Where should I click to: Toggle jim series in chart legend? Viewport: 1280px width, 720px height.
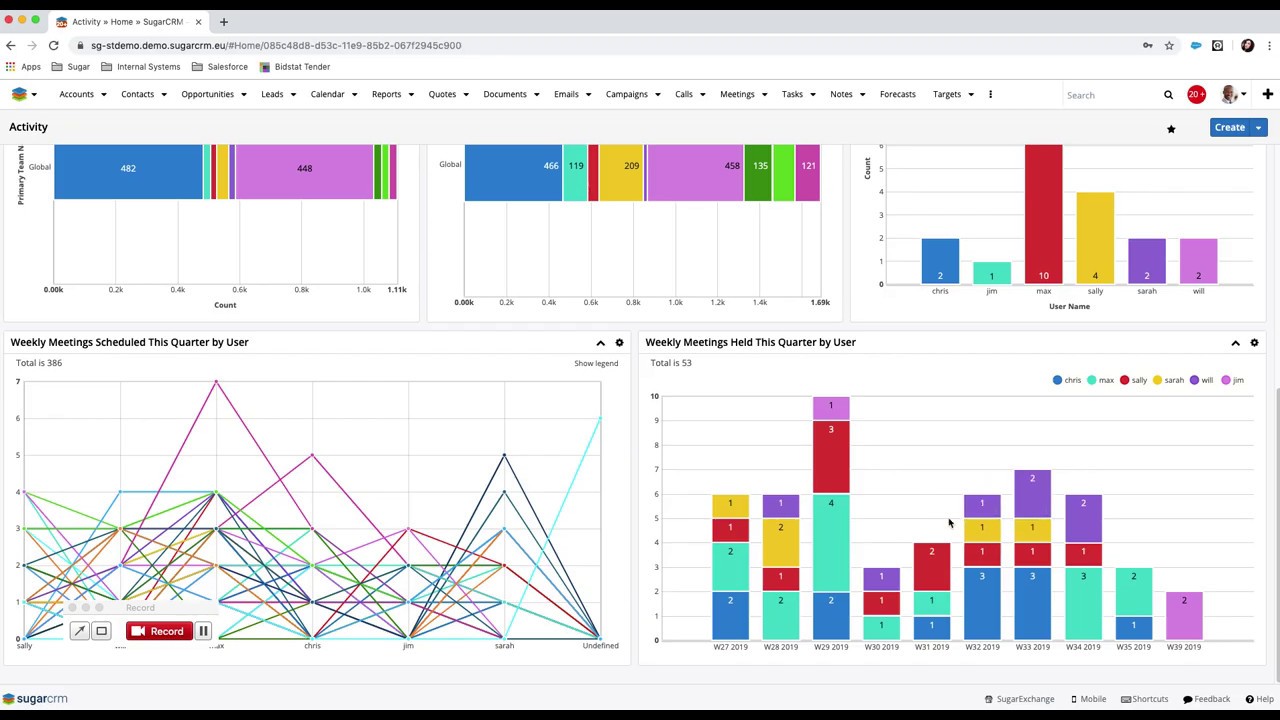(1232, 380)
